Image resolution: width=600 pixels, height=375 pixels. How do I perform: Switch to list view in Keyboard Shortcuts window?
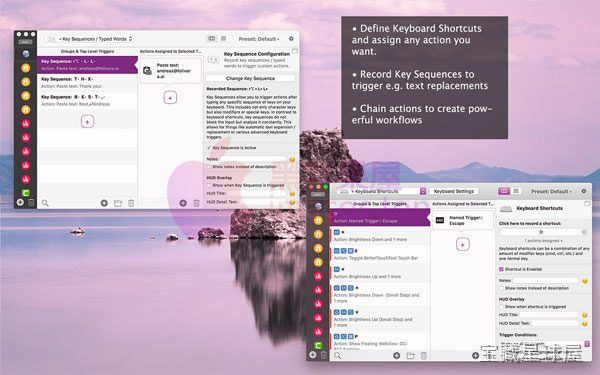click(x=516, y=191)
